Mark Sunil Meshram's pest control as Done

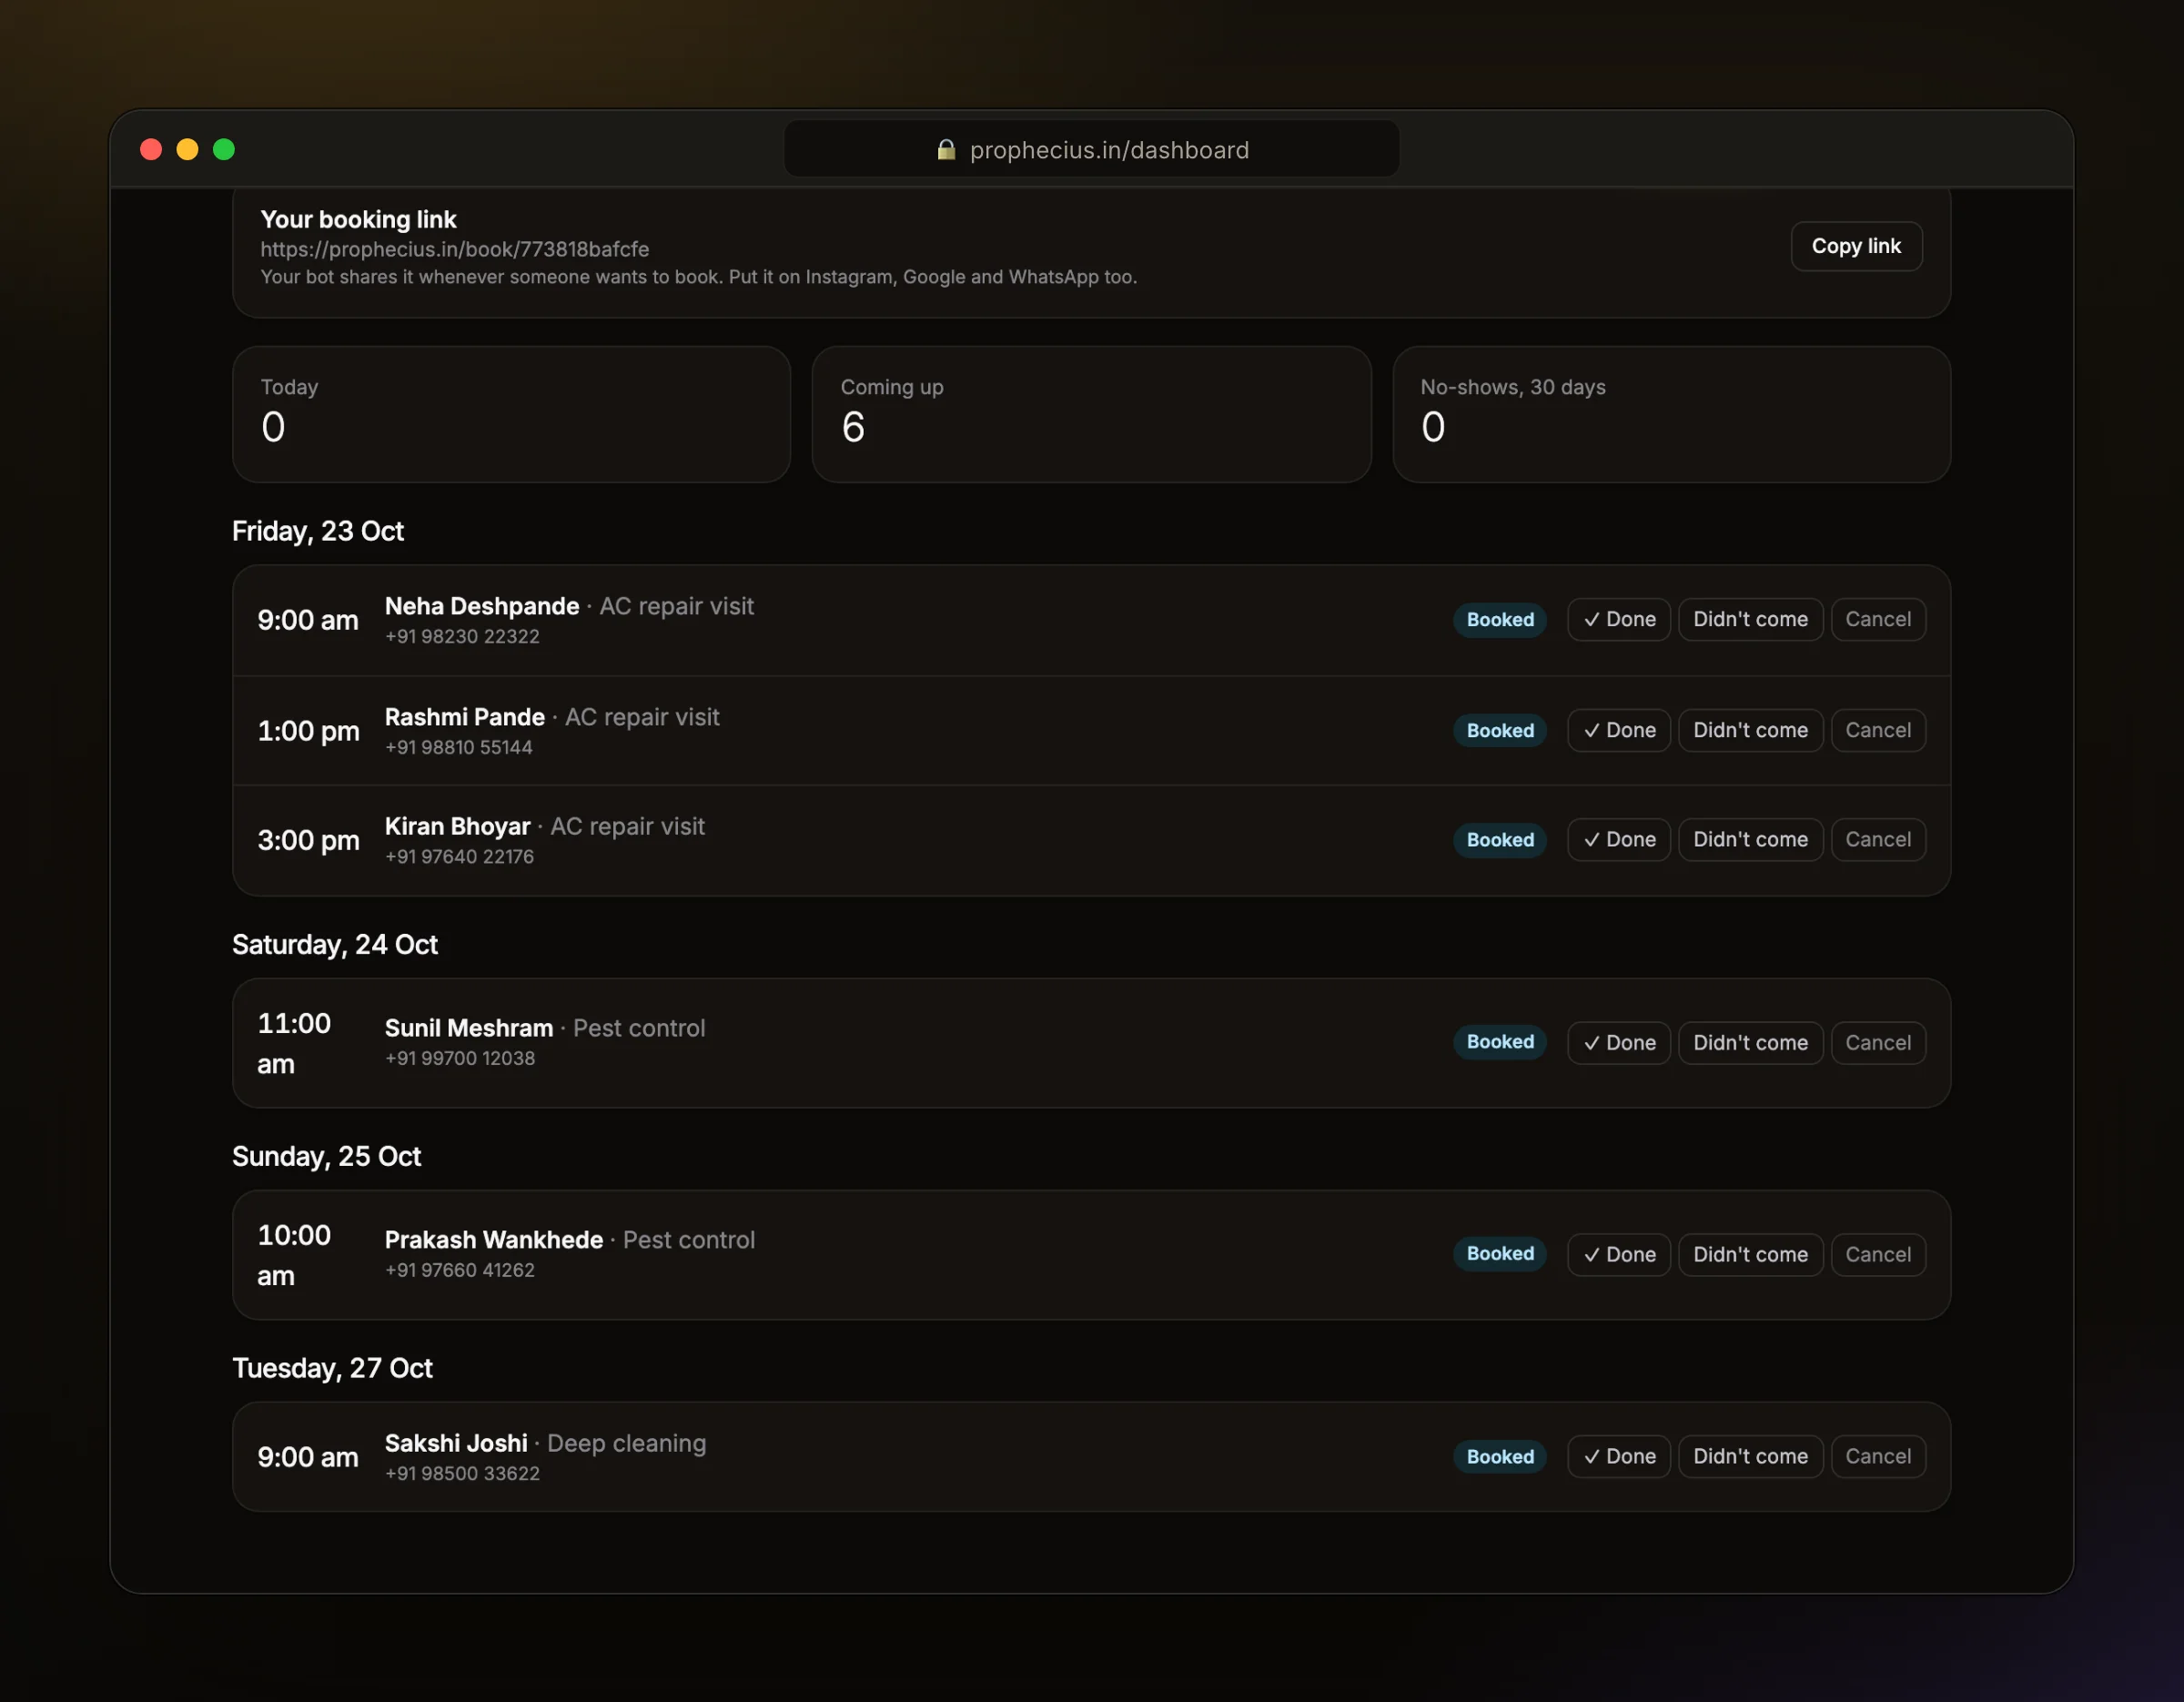pyautogui.click(x=1618, y=1042)
